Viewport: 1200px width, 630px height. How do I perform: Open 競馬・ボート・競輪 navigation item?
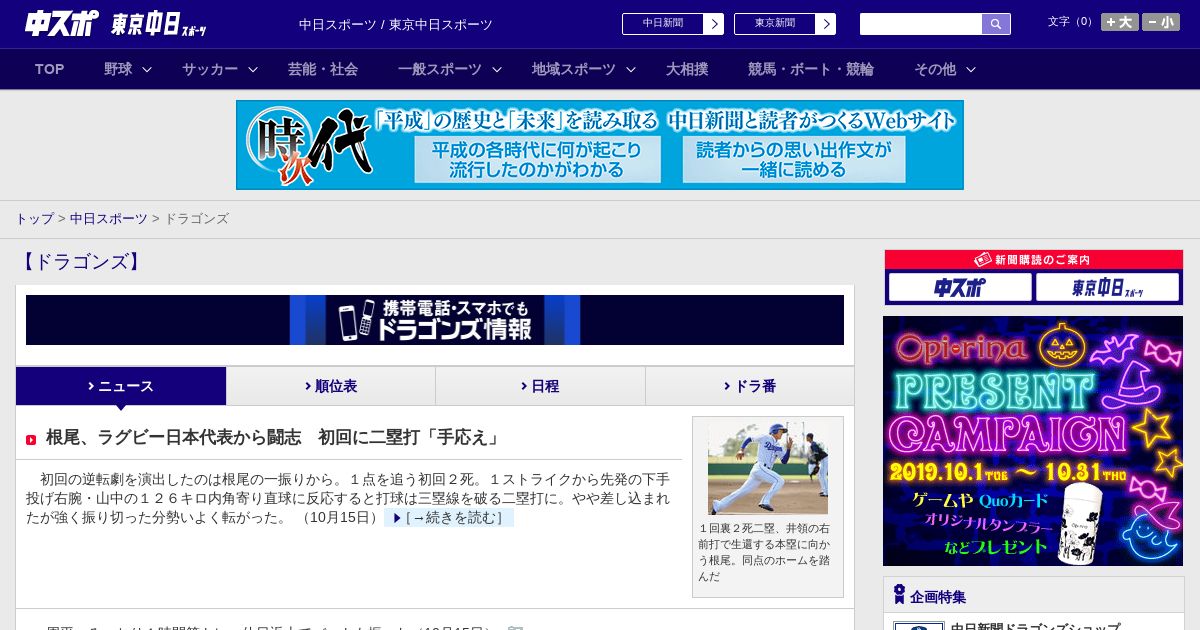[x=811, y=69]
